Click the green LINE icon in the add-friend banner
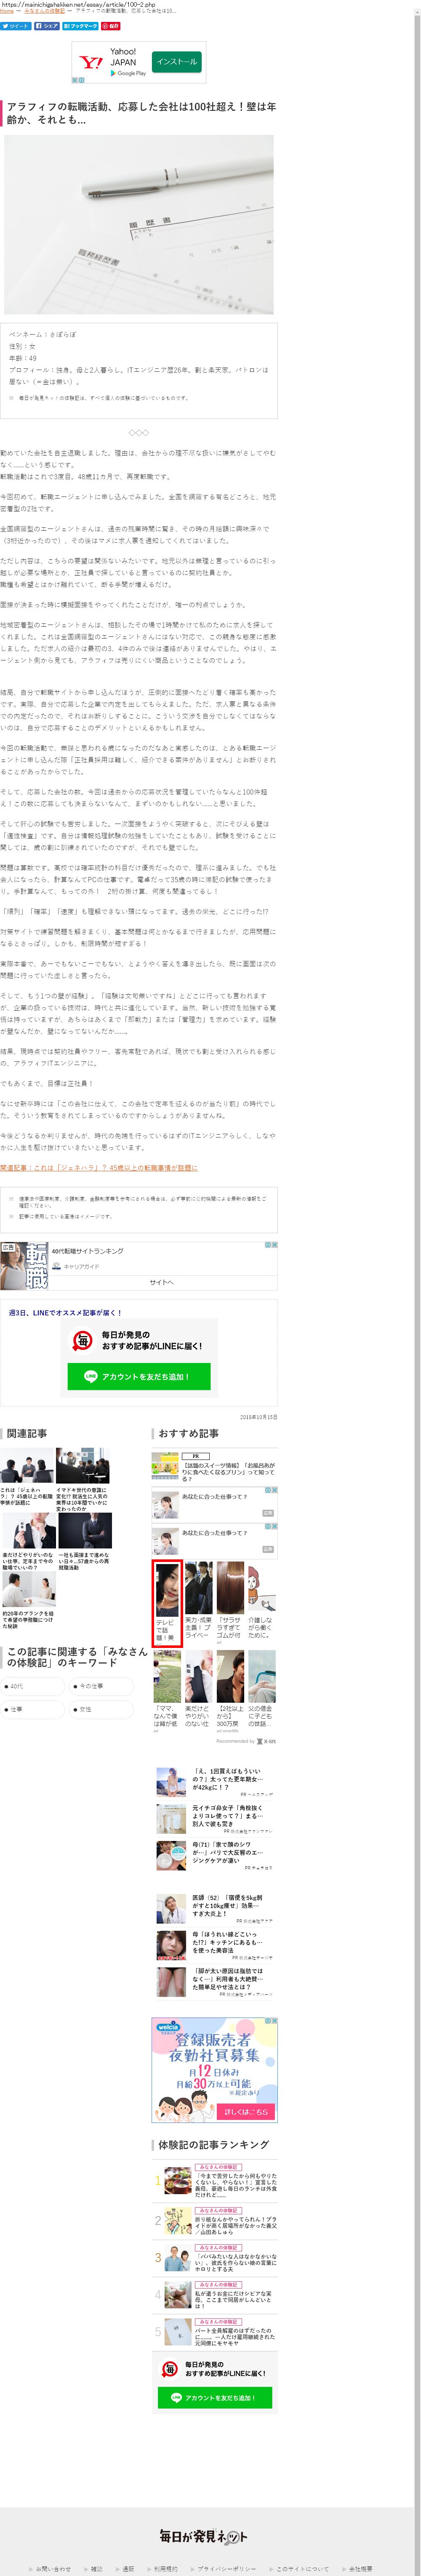421x2576 pixels. click(x=91, y=1376)
